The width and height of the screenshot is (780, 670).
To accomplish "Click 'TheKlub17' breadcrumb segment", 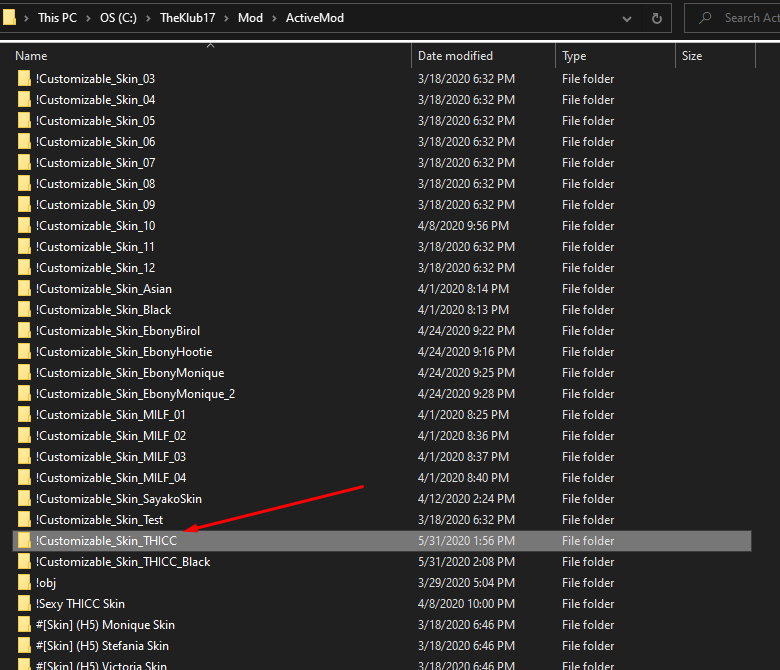I will click(x=188, y=18).
